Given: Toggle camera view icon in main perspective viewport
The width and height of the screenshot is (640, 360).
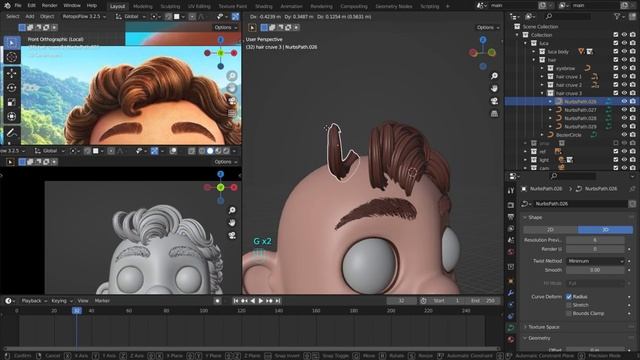Looking at the screenshot, I should 494,101.
